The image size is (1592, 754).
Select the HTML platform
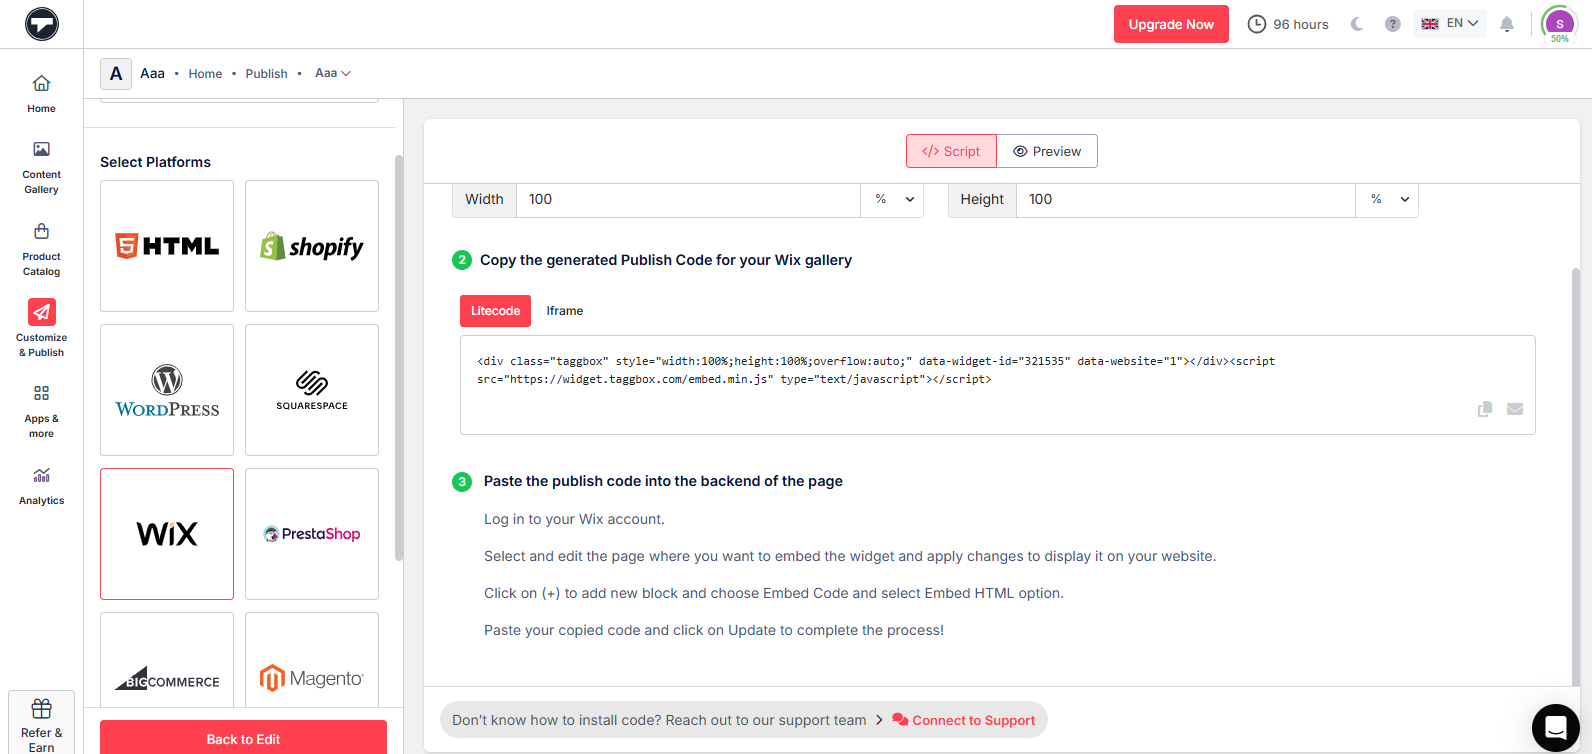pos(167,246)
